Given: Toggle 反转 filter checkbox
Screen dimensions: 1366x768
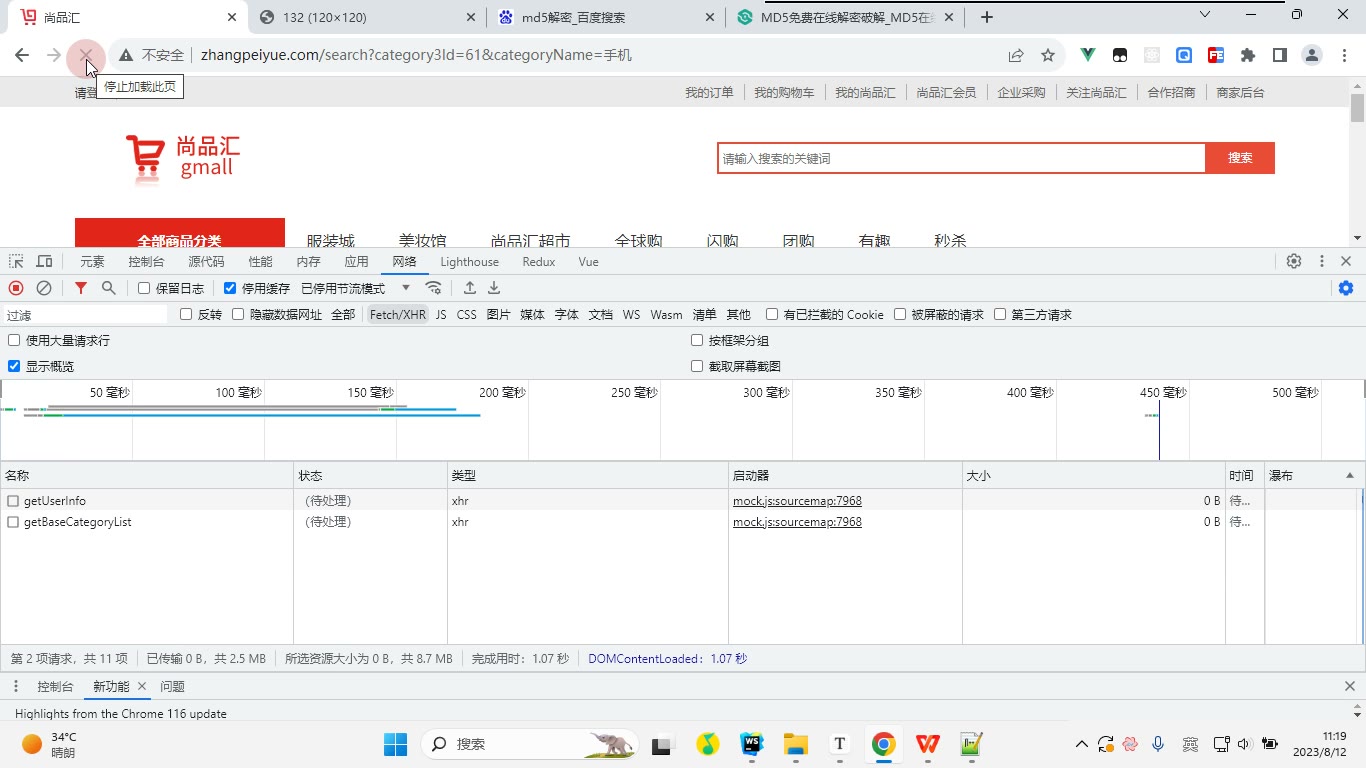Looking at the screenshot, I should click(x=186, y=315).
